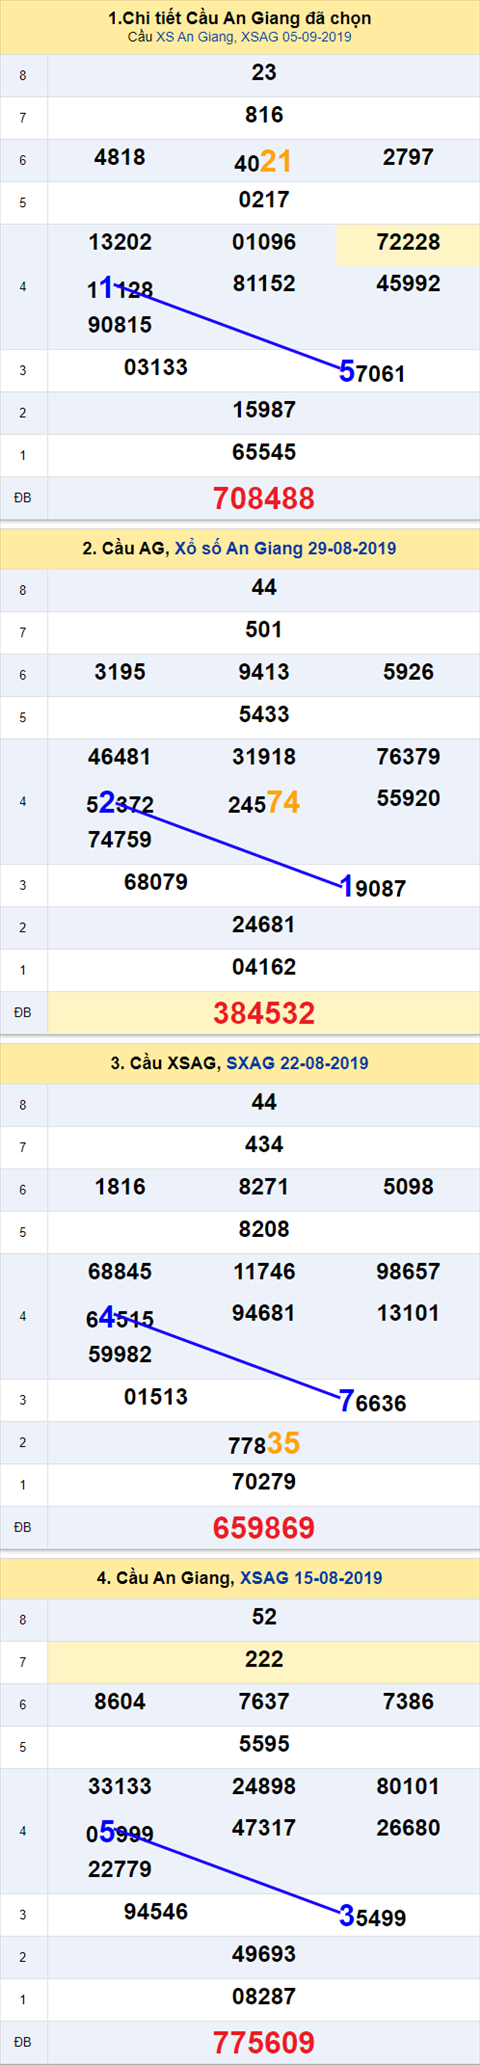Viewport: 480px width, 2065px height.
Task: Click the number 59982
Action: point(120,1355)
